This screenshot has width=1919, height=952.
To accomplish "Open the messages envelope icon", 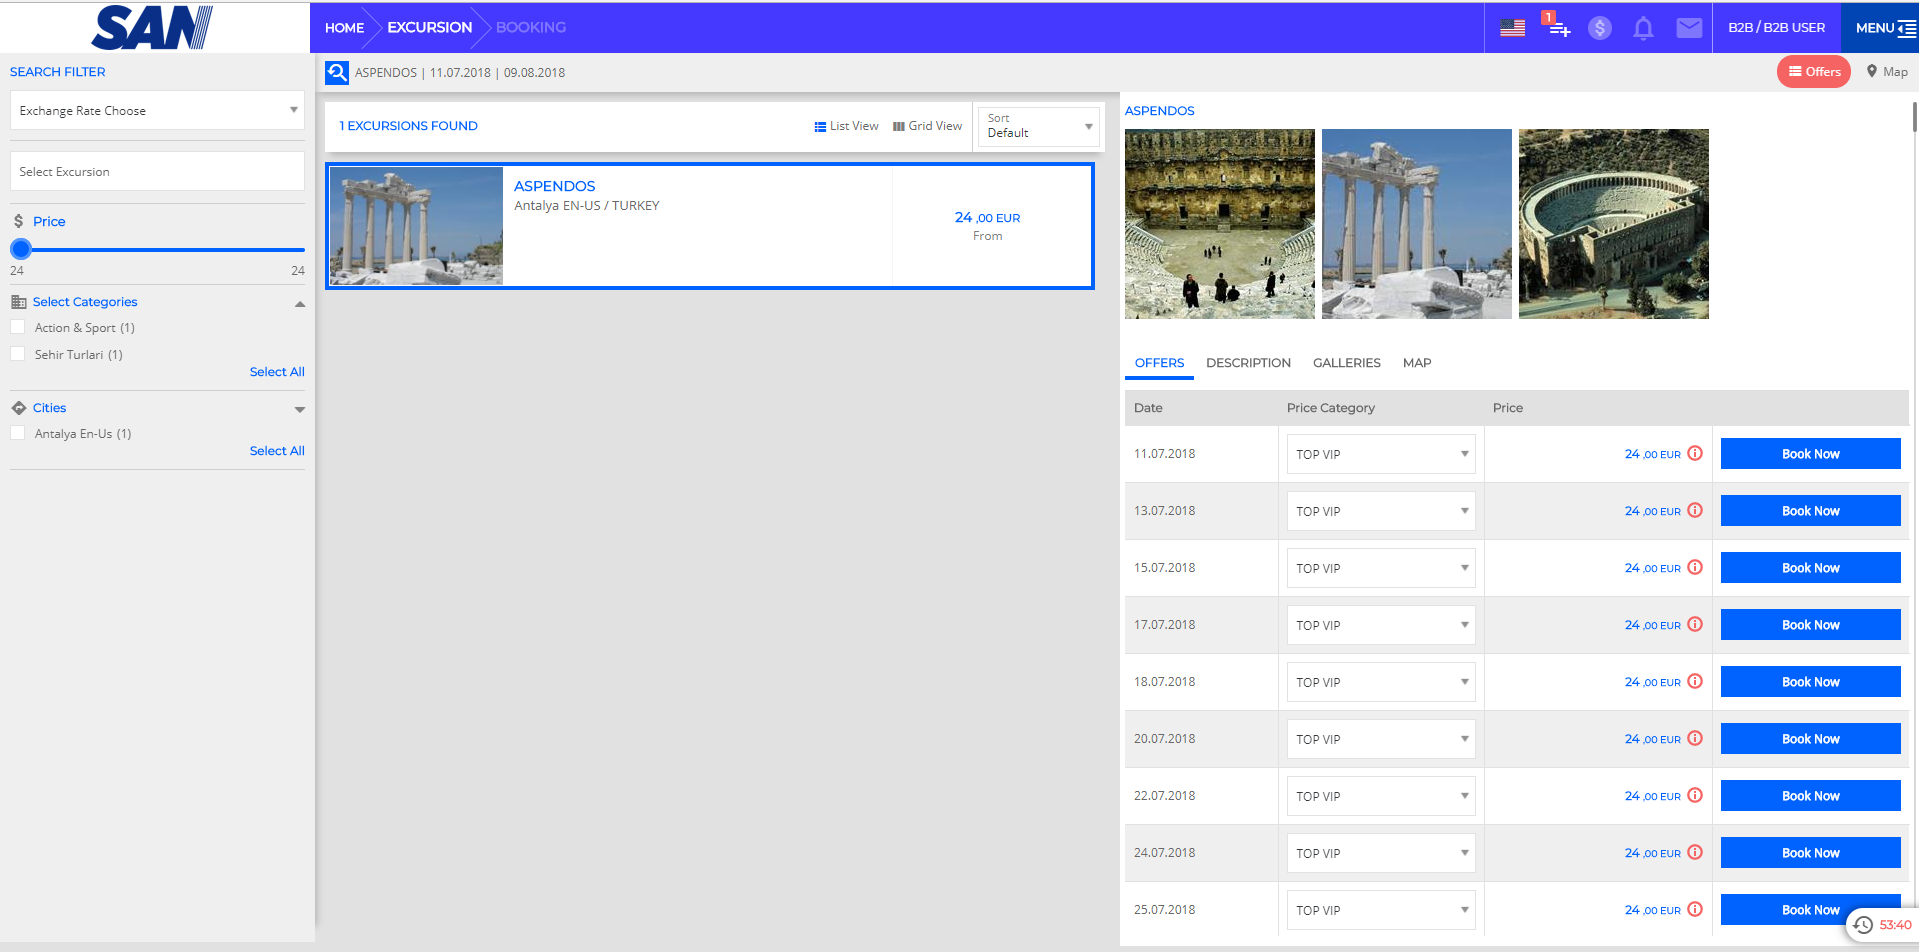I will (1689, 28).
